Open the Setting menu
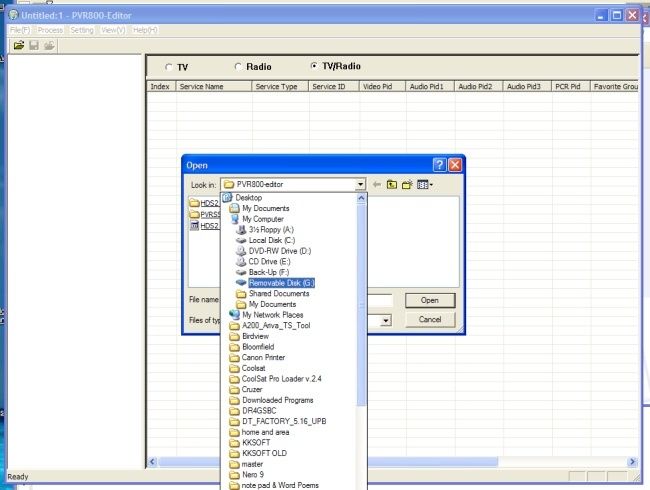650x490 pixels. [82, 30]
